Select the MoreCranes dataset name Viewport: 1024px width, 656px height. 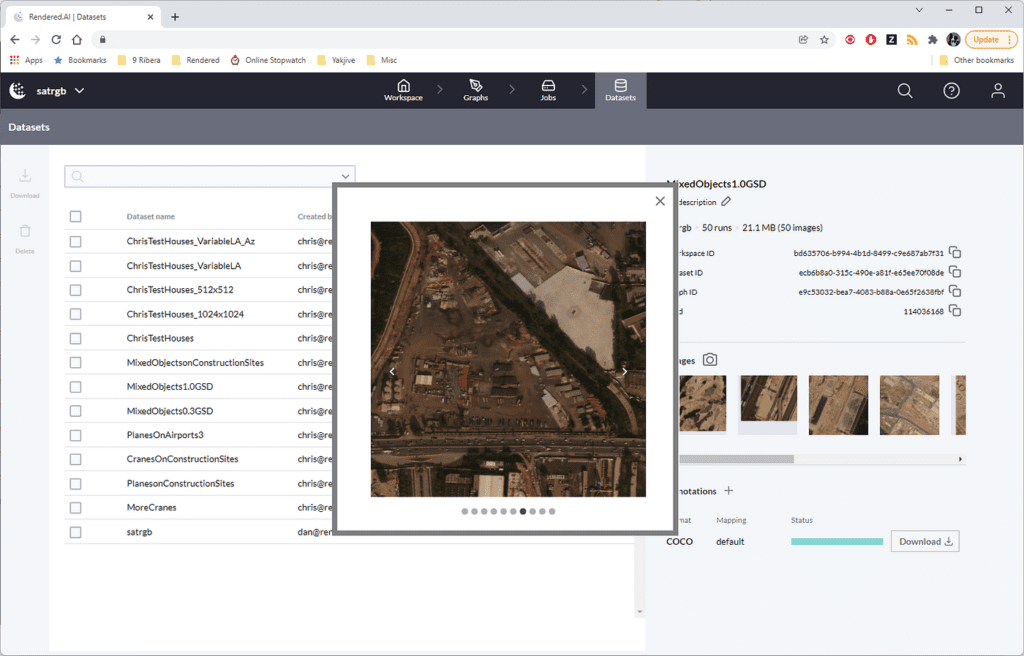click(152, 508)
